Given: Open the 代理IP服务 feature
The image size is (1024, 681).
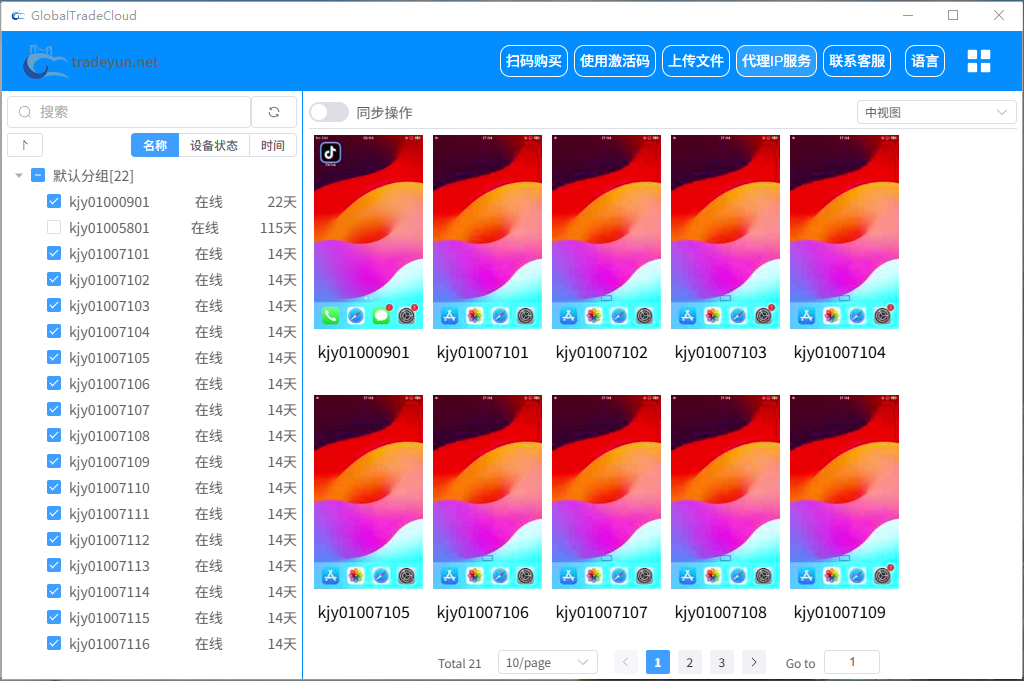Looking at the screenshot, I should point(776,60).
